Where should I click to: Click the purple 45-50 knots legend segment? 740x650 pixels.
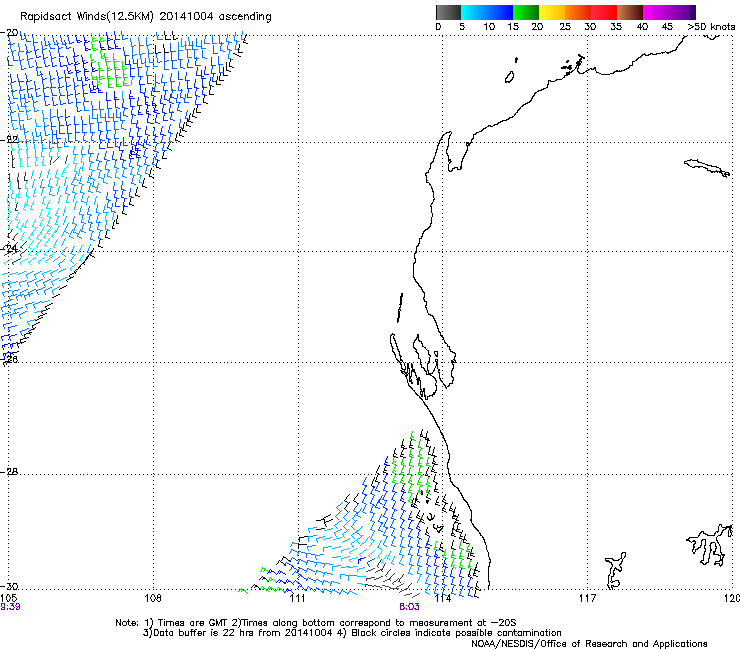coord(682,12)
